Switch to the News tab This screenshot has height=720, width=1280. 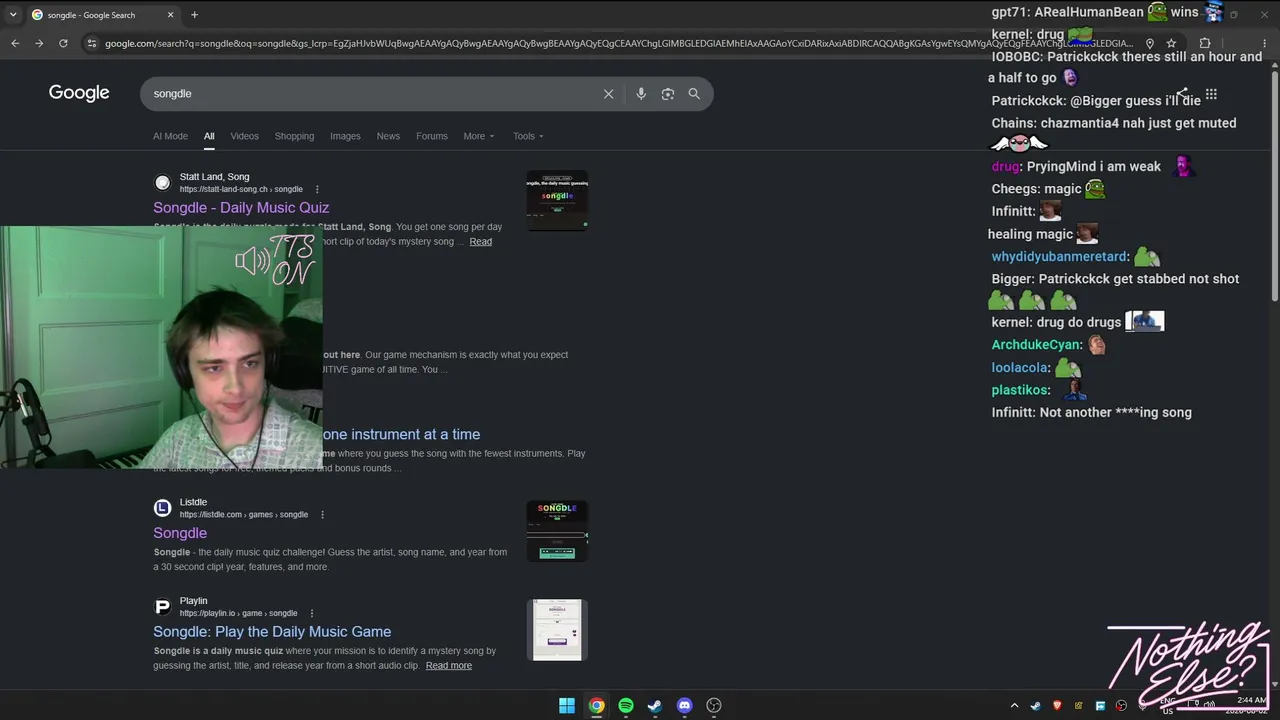(x=388, y=136)
